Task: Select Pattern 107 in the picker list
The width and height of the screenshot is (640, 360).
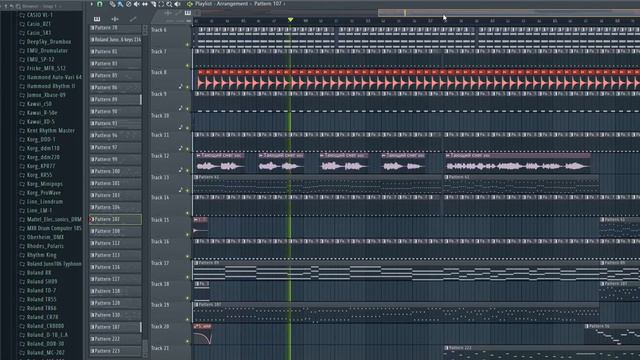Action: [116, 219]
